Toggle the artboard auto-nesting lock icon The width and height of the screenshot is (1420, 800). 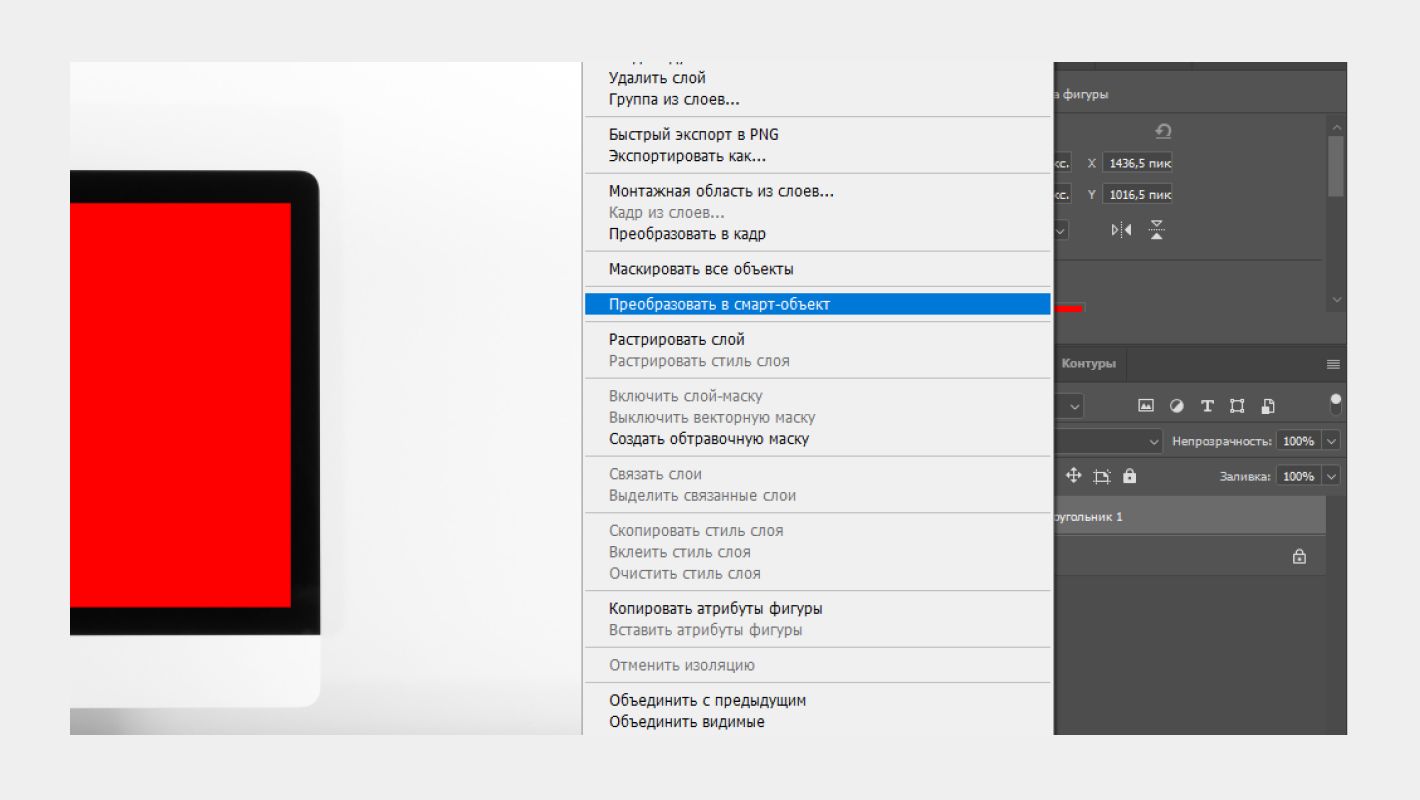pos(1104,475)
